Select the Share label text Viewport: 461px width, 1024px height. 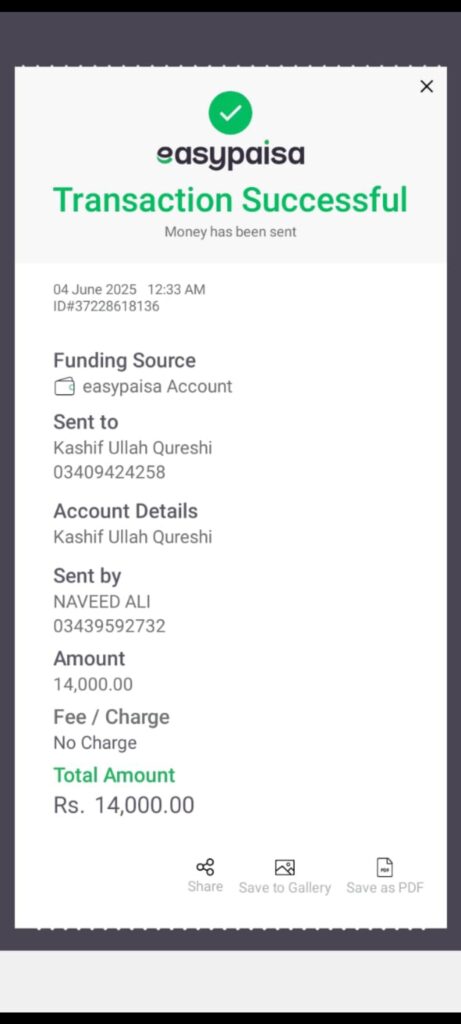205,886
